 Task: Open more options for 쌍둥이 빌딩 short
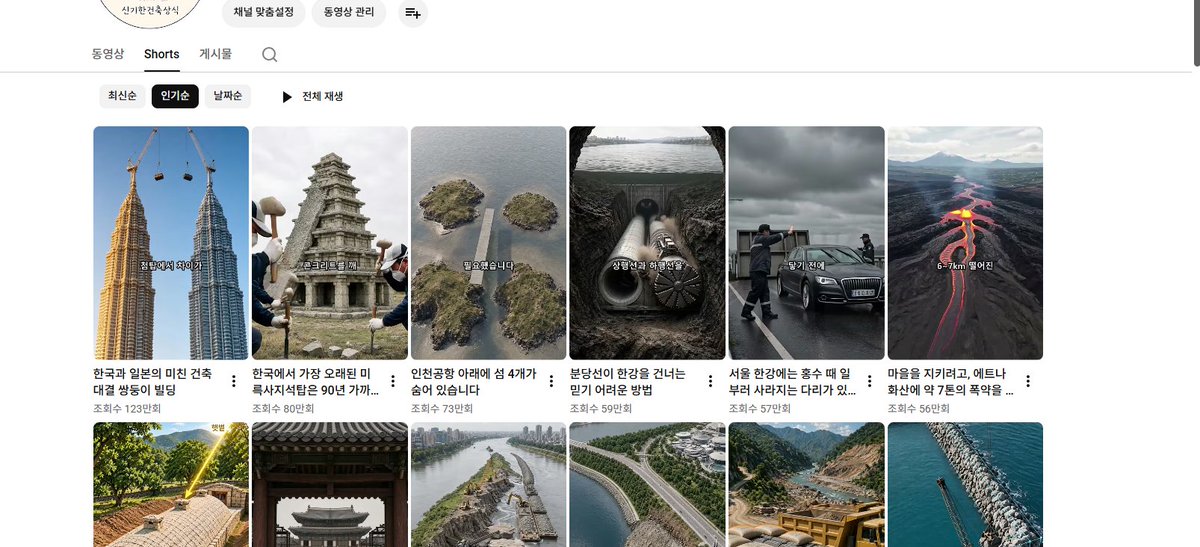(234, 381)
